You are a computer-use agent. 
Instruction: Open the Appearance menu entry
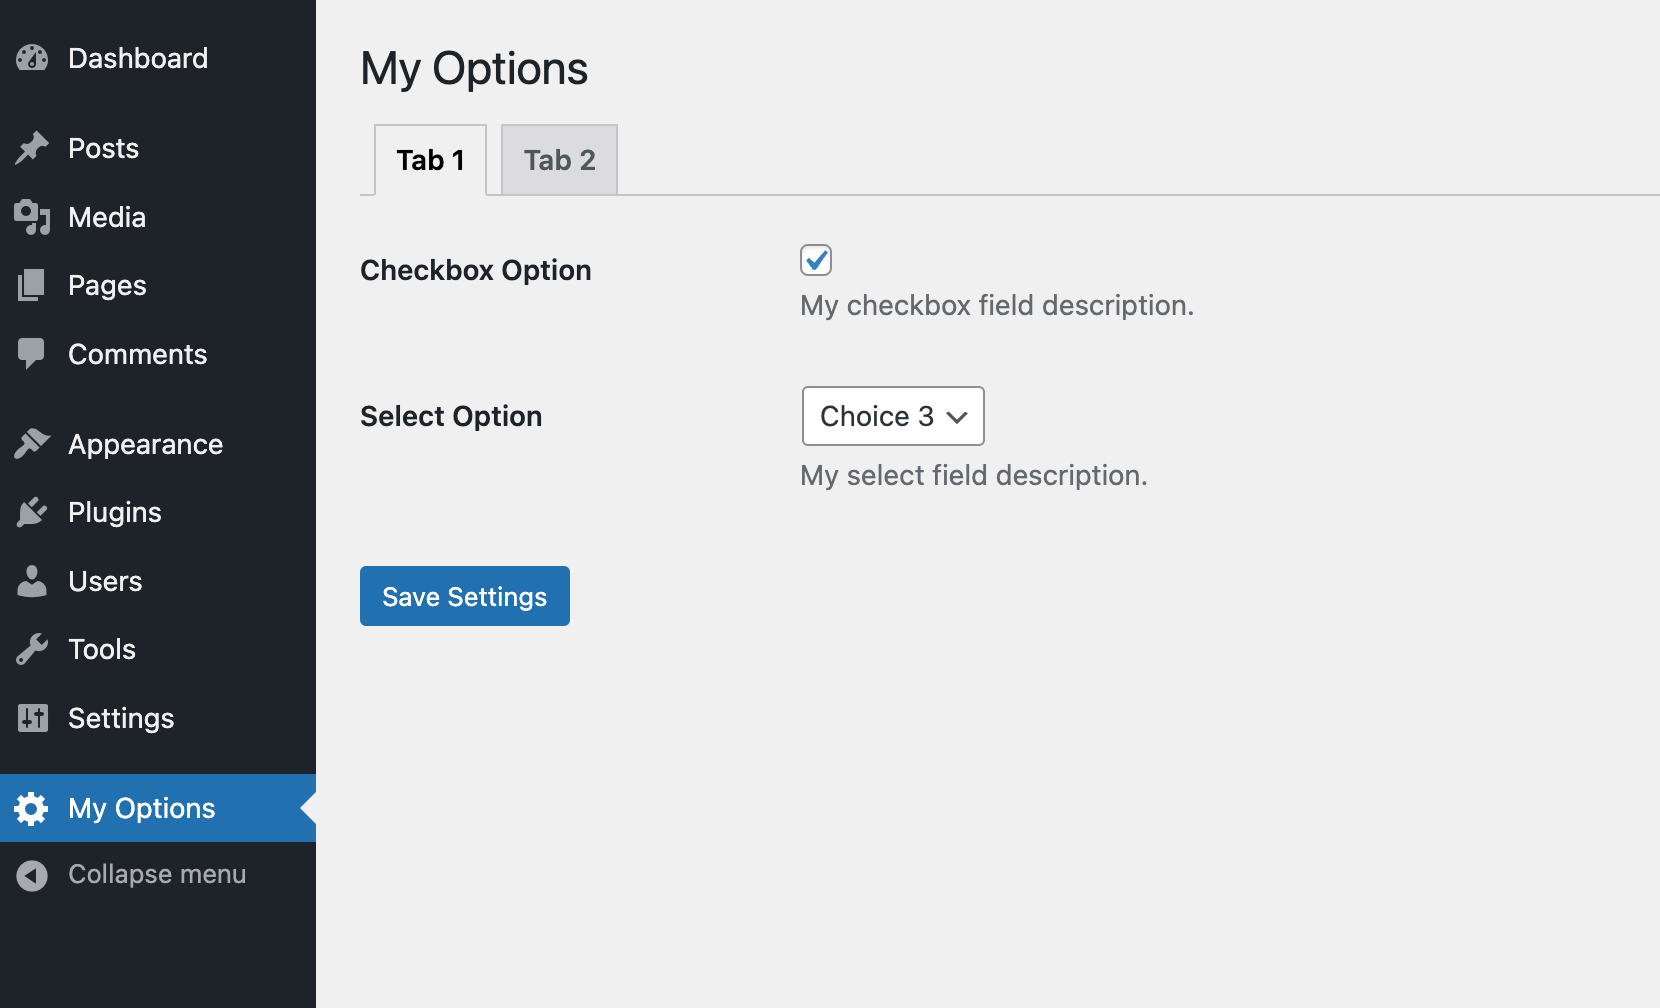click(145, 444)
